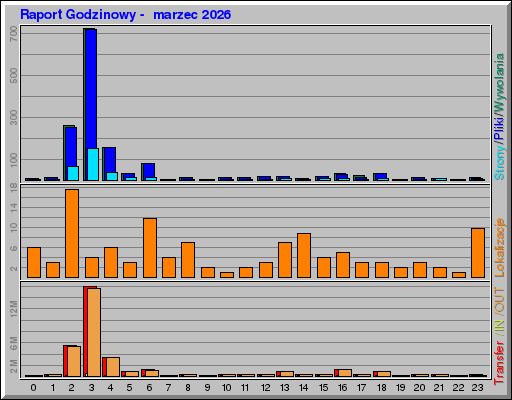512x400 pixels.
Task: Click the '6M' y-axis label
Action: point(14,343)
